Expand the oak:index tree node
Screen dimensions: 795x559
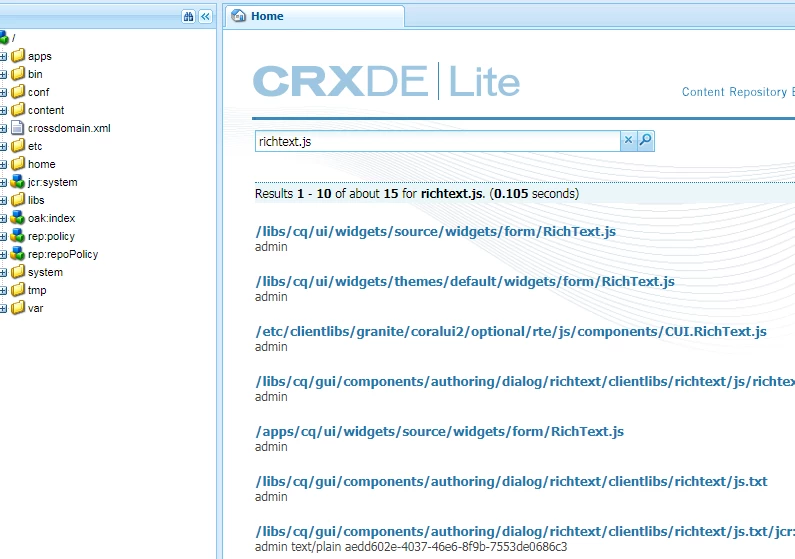[x=3, y=218]
